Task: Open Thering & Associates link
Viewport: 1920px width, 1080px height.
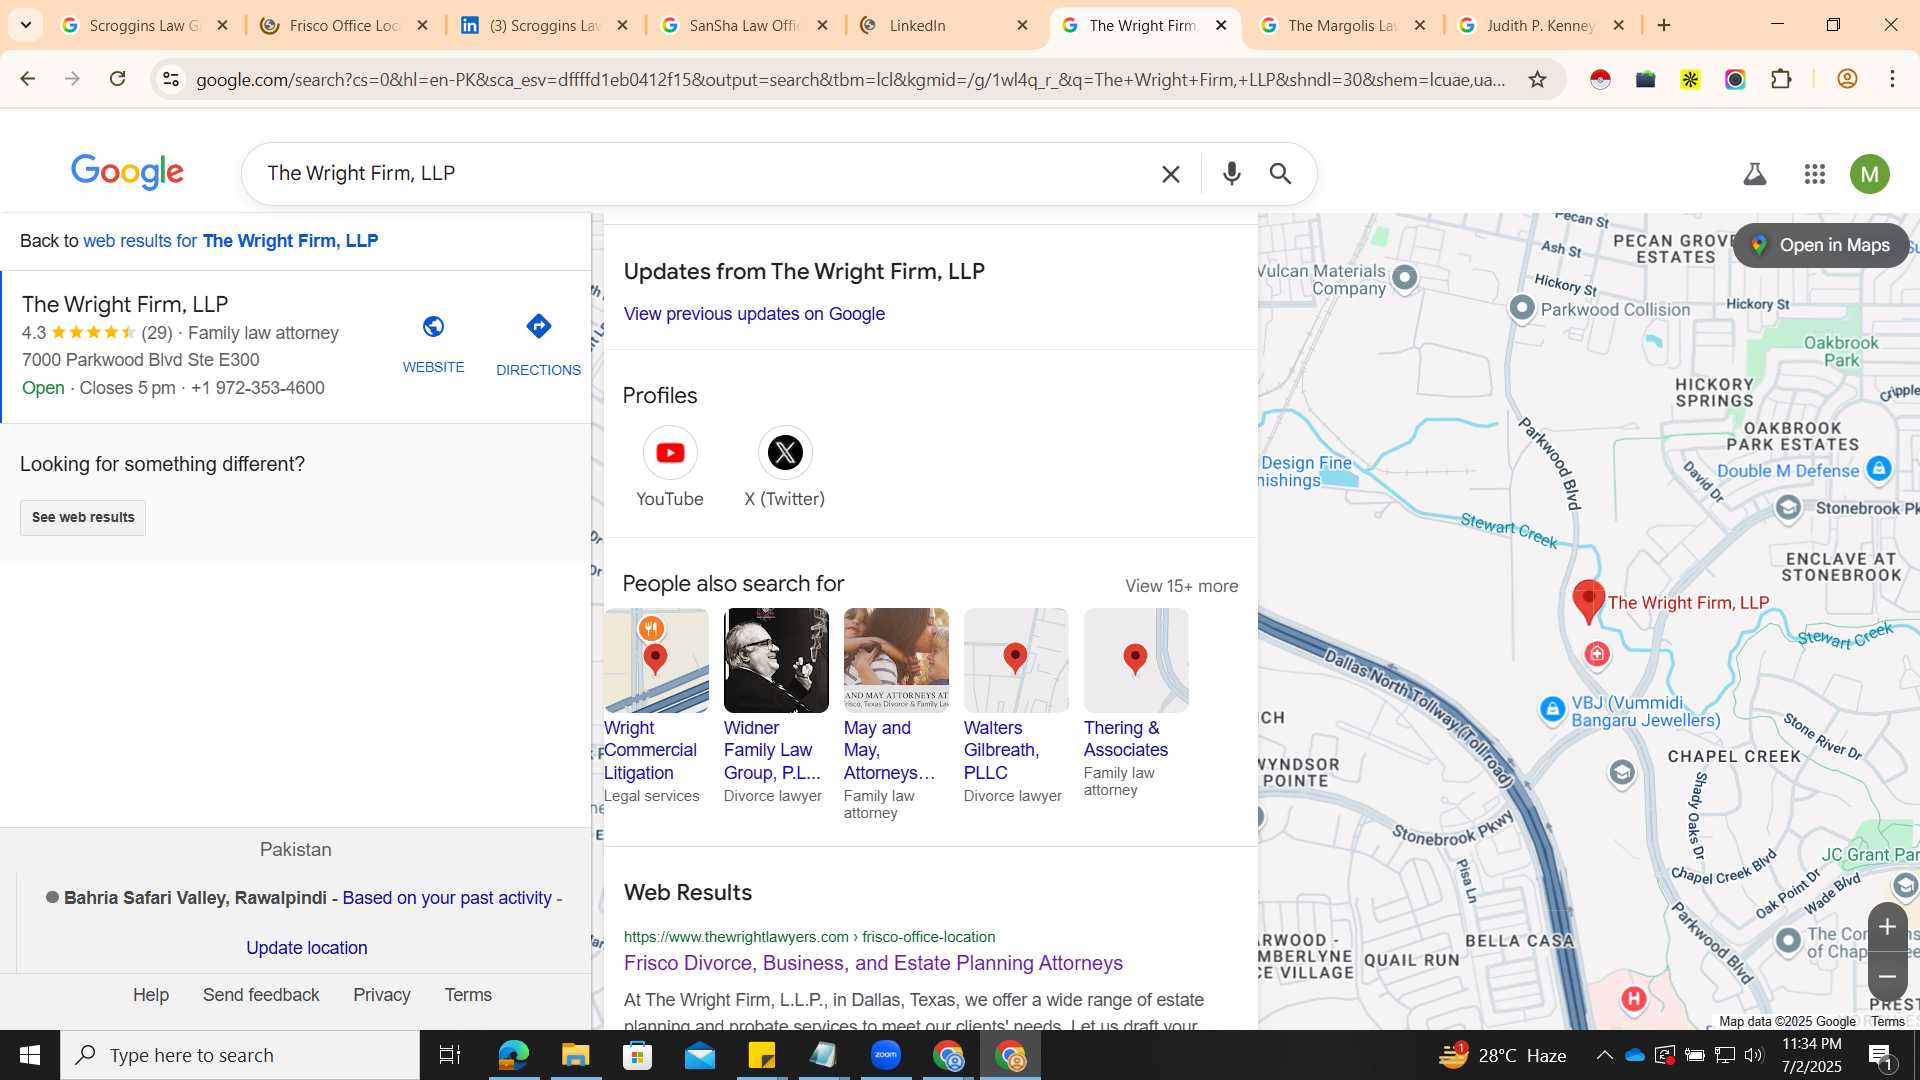Action: [x=1126, y=739]
